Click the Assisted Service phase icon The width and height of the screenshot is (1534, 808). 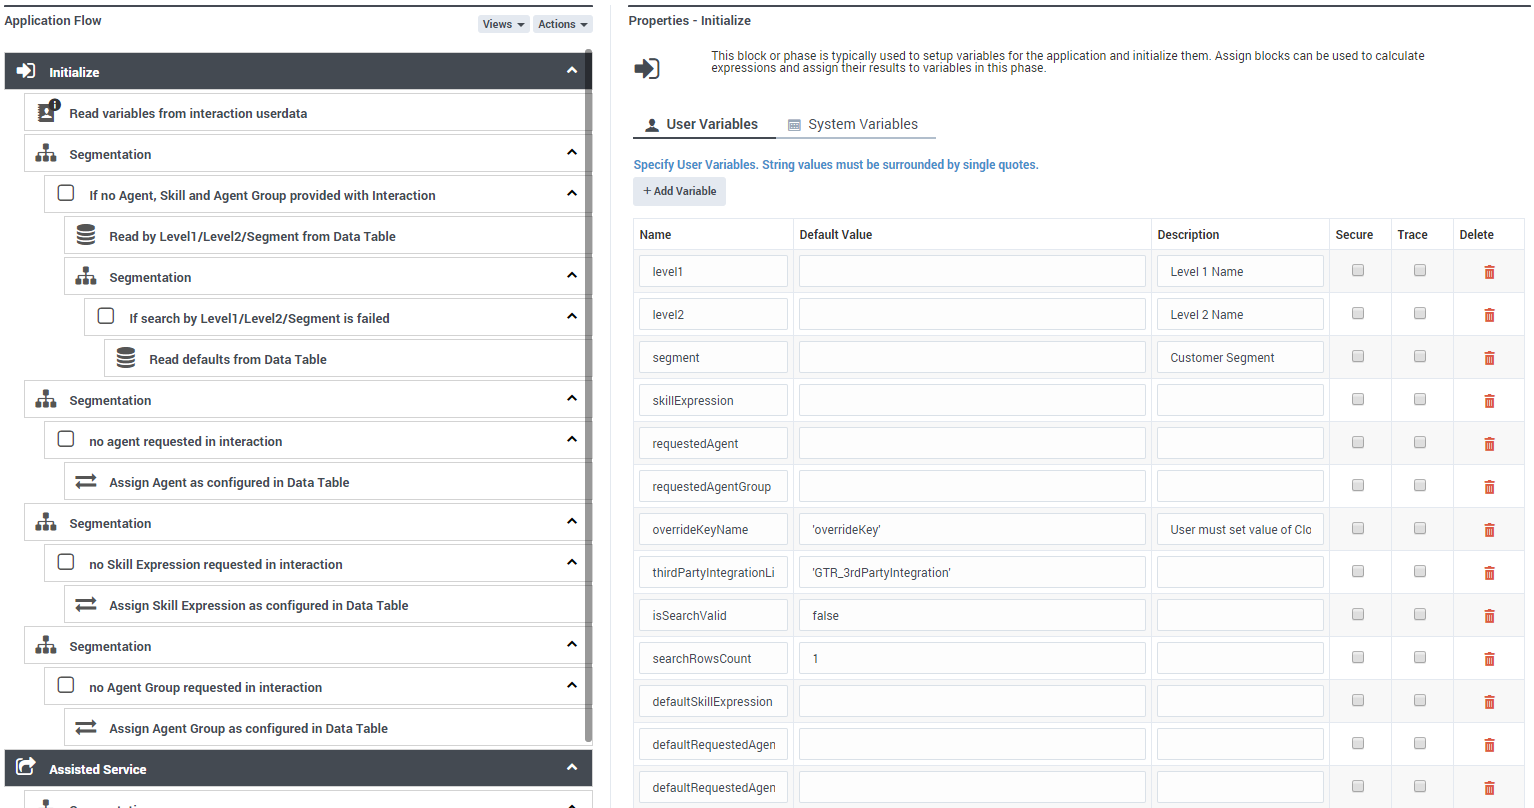pos(27,767)
